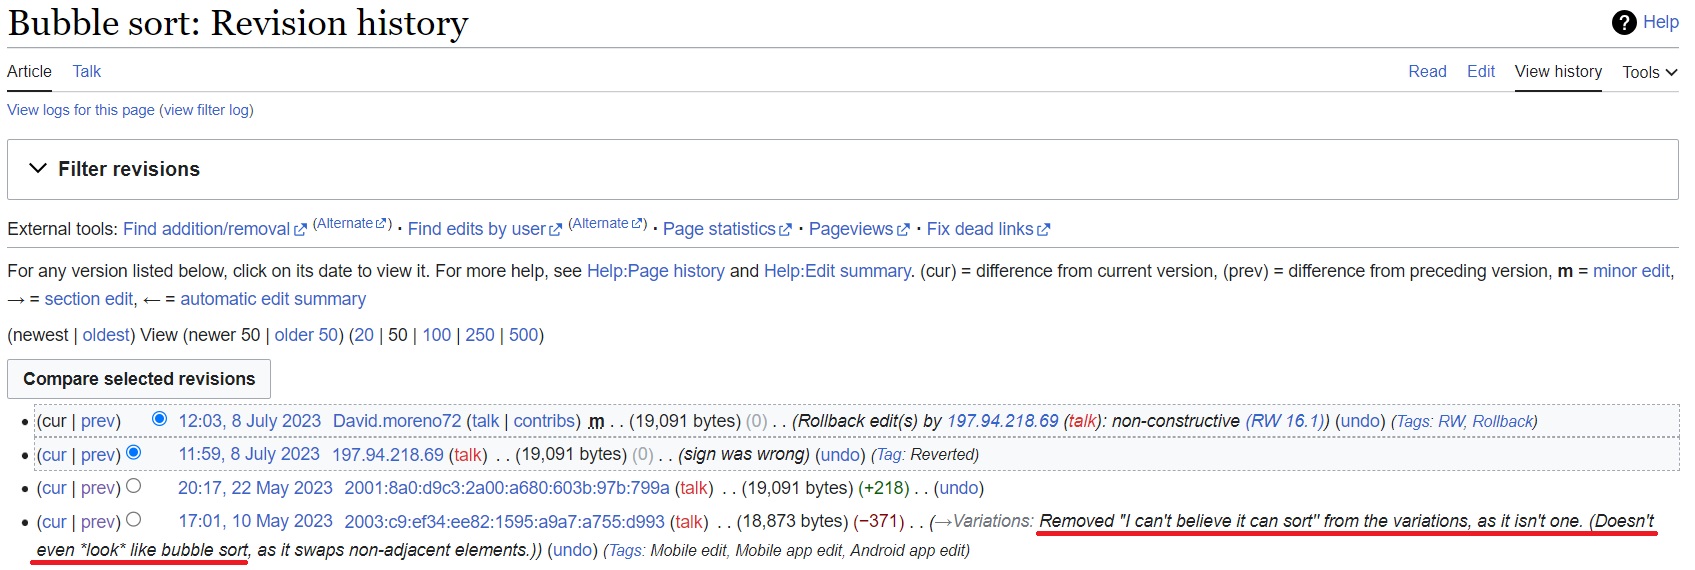Viewport: 1695px width, 570px height.
Task: Select radio button for 12:03, 8 July 2023 revision
Action: point(159,419)
